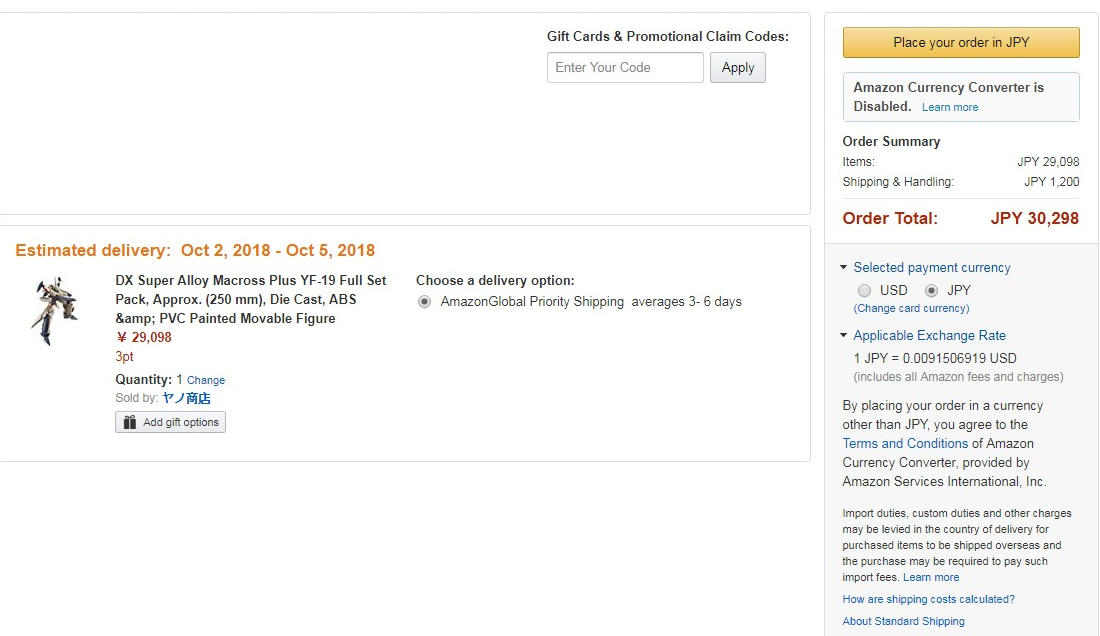Click Change card currency link
The height and width of the screenshot is (636, 1100).
[911, 309]
